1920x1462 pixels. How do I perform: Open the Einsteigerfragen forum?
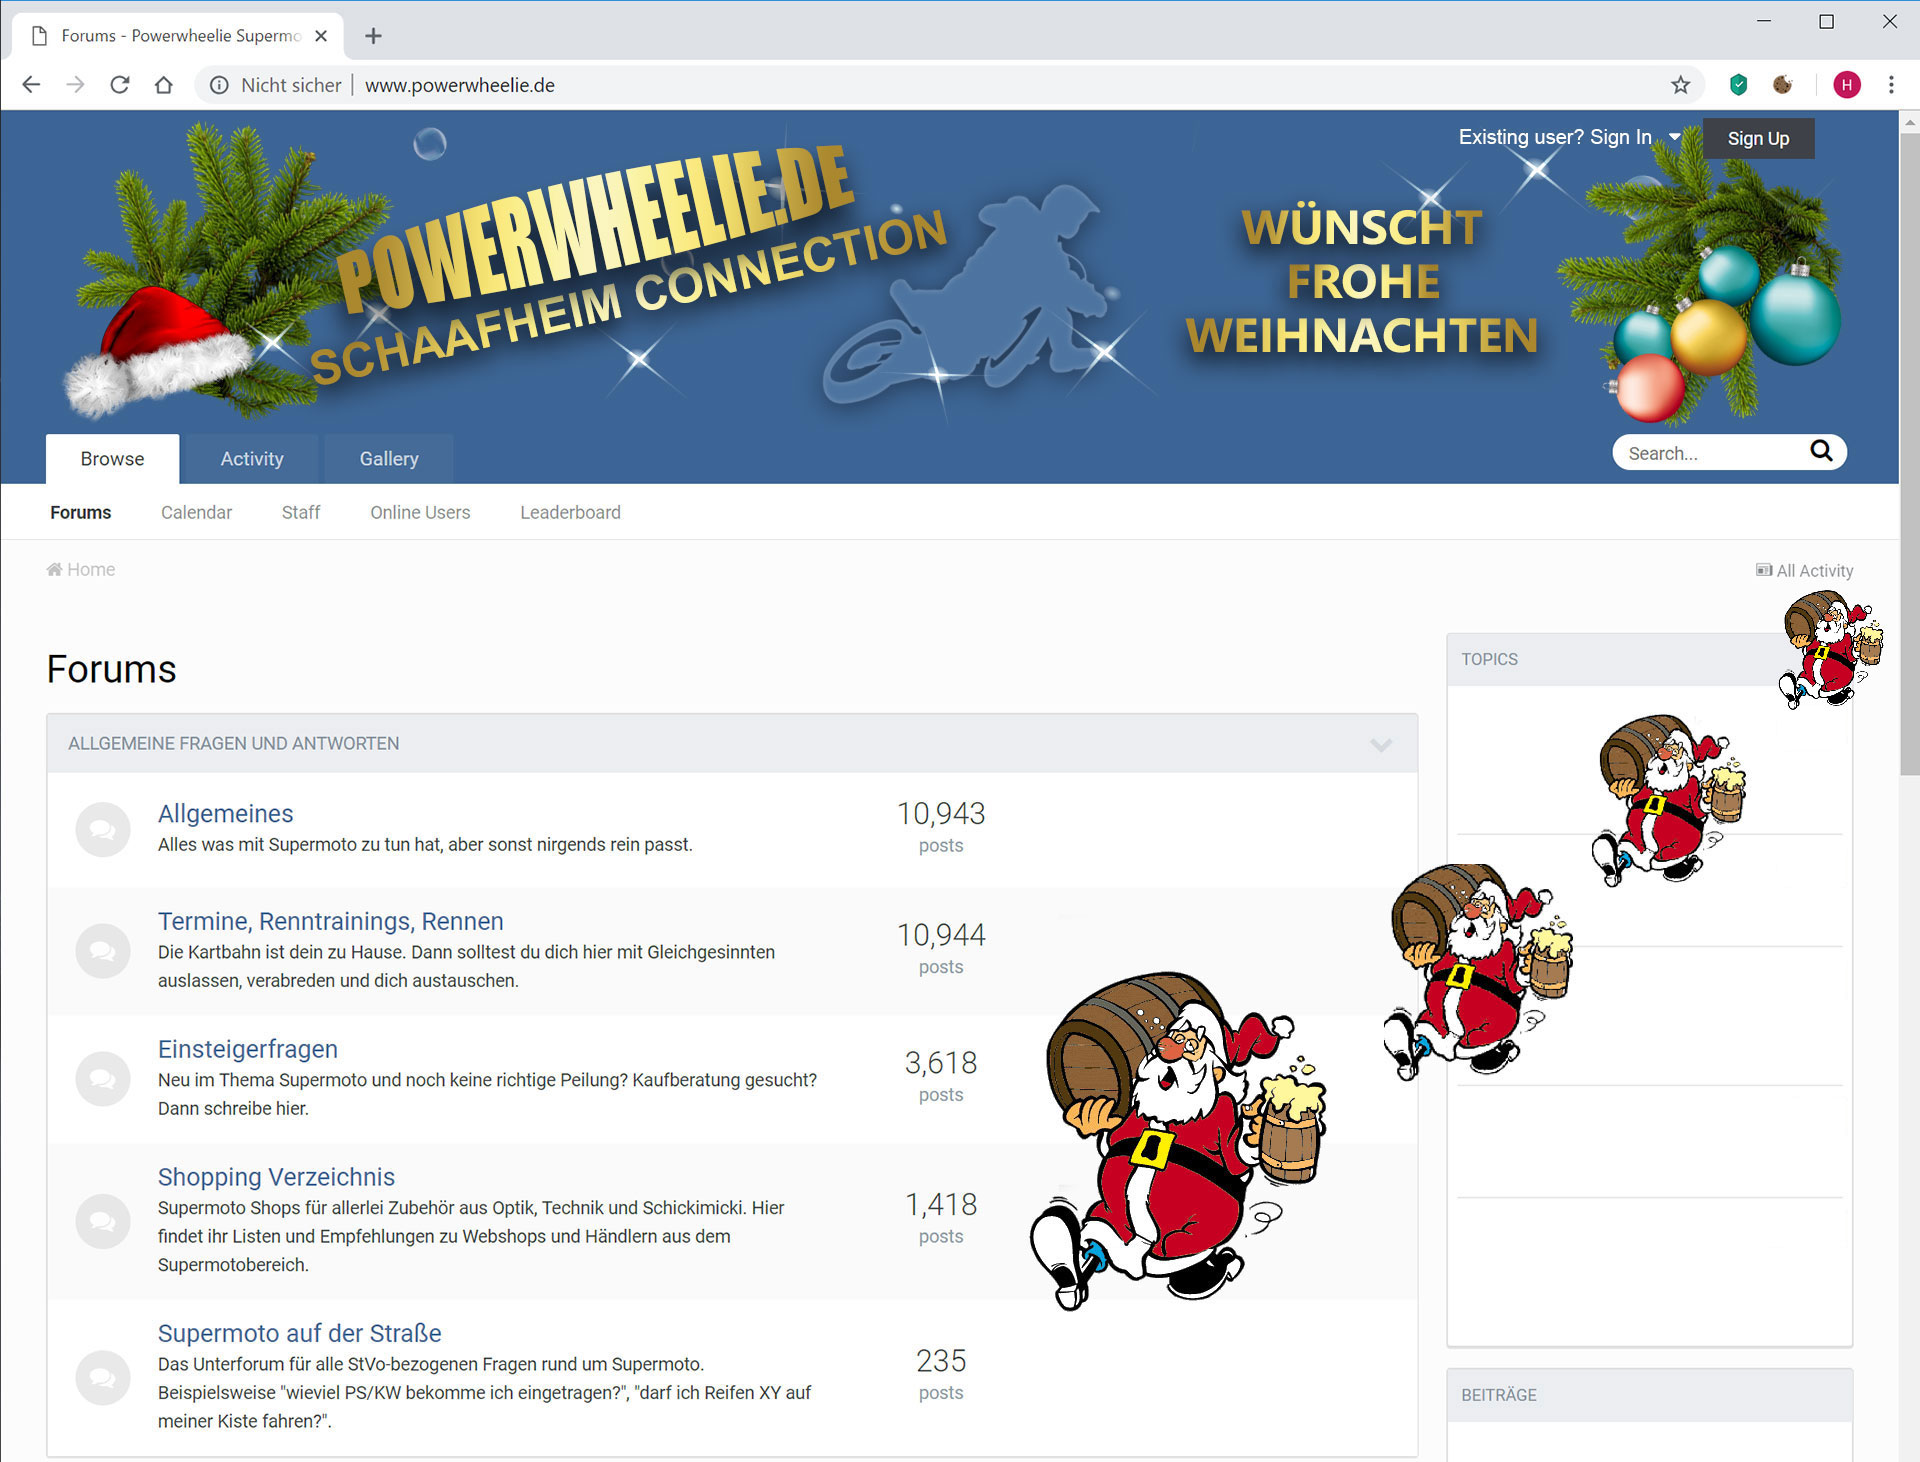click(248, 1049)
